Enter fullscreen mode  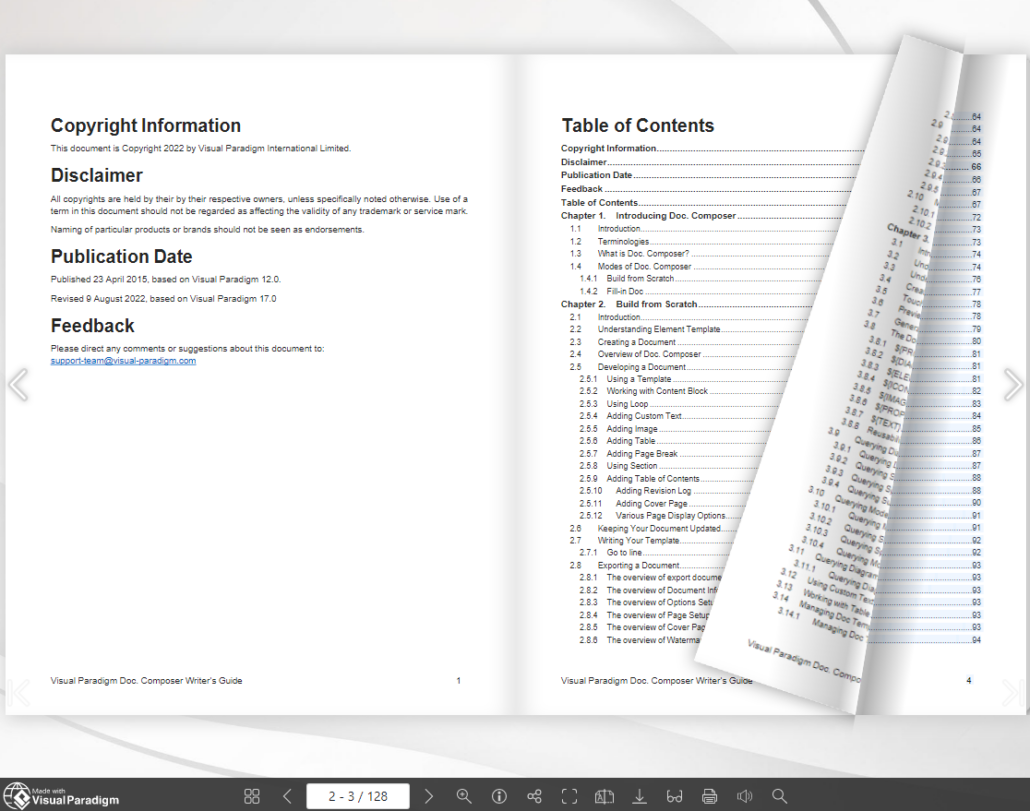coord(569,796)
